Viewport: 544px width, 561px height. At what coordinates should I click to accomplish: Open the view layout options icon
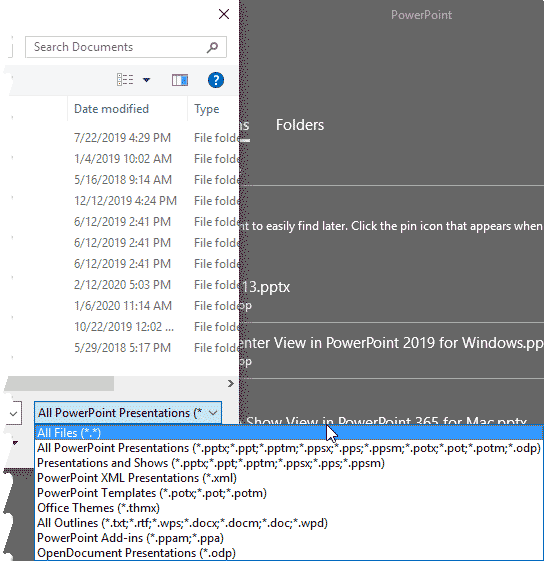coord(125,80)
